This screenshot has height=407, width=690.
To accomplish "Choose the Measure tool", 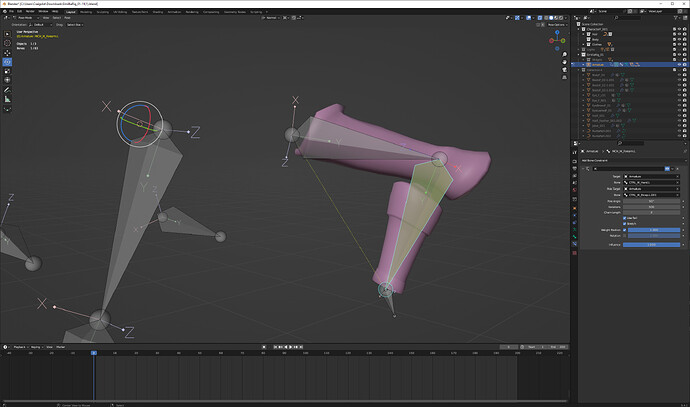I will click(7, 99).
